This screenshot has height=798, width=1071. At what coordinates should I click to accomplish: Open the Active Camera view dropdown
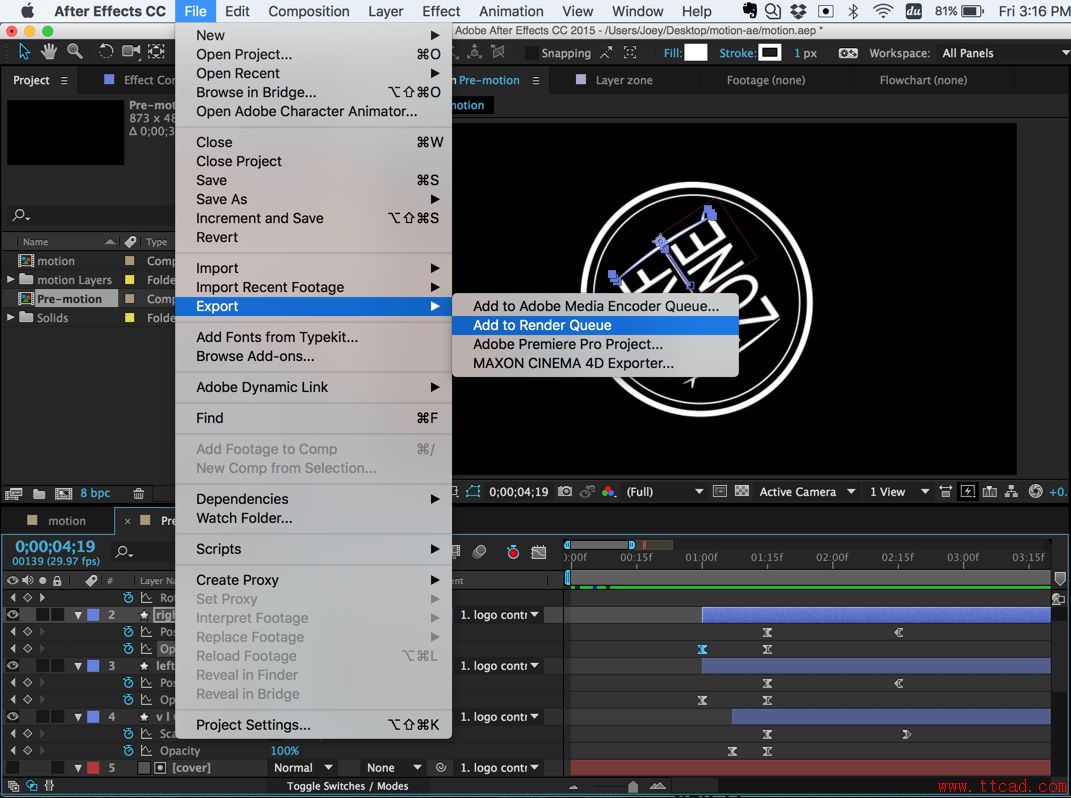click(x=807, y=492)
